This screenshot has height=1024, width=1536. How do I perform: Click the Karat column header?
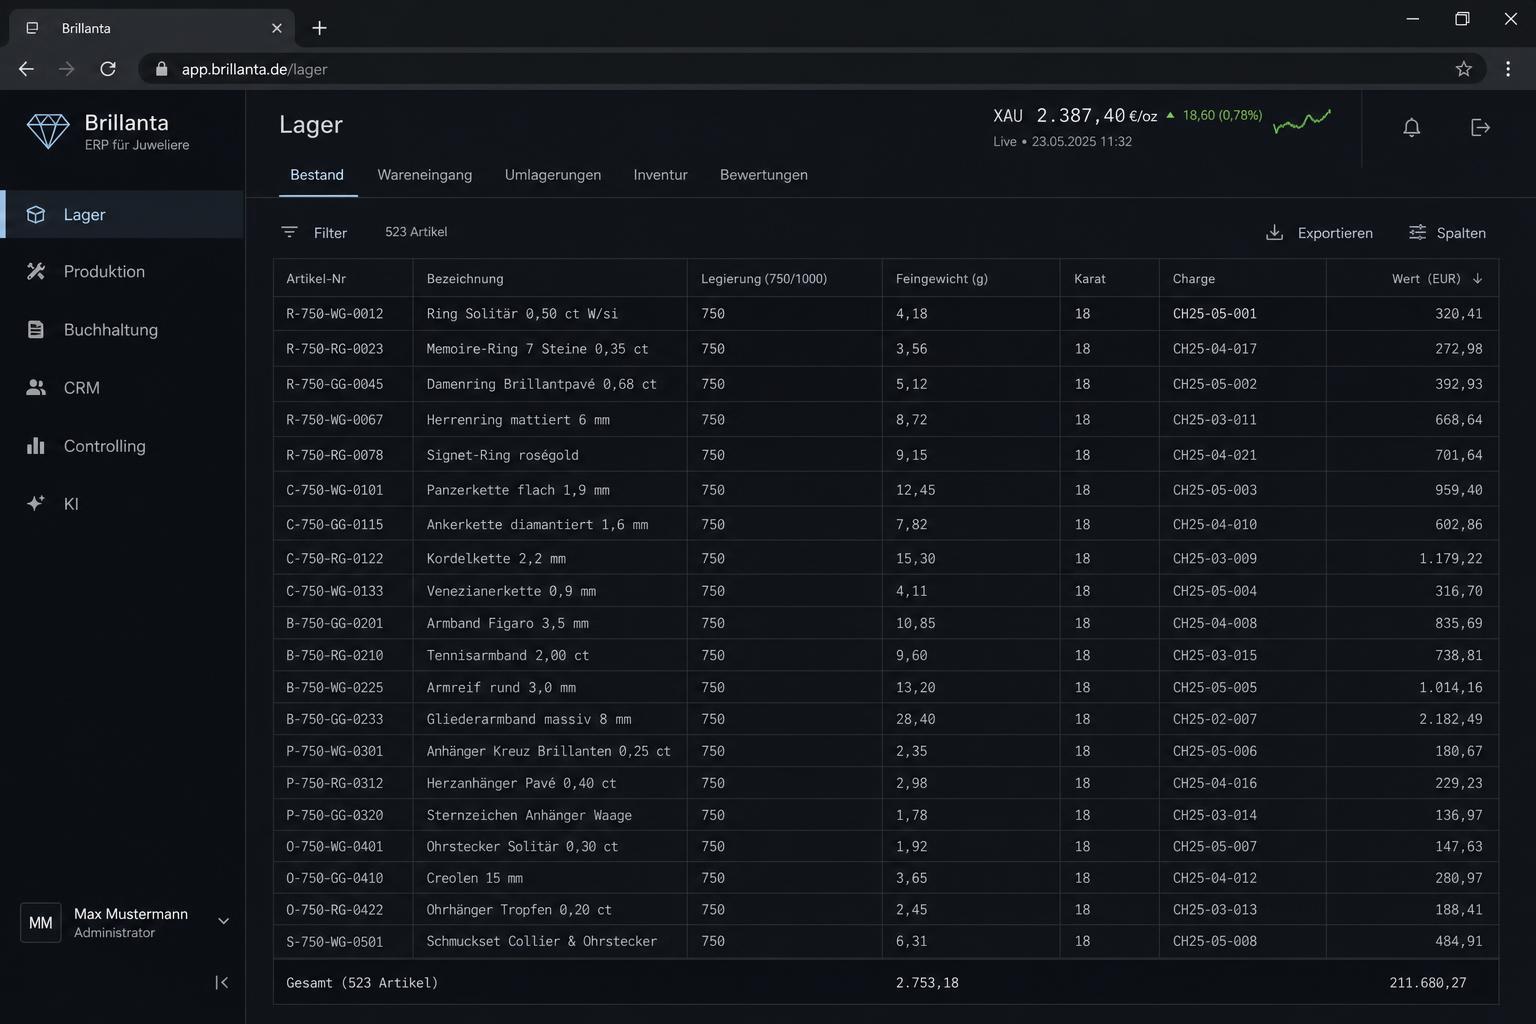(1090, 278)
